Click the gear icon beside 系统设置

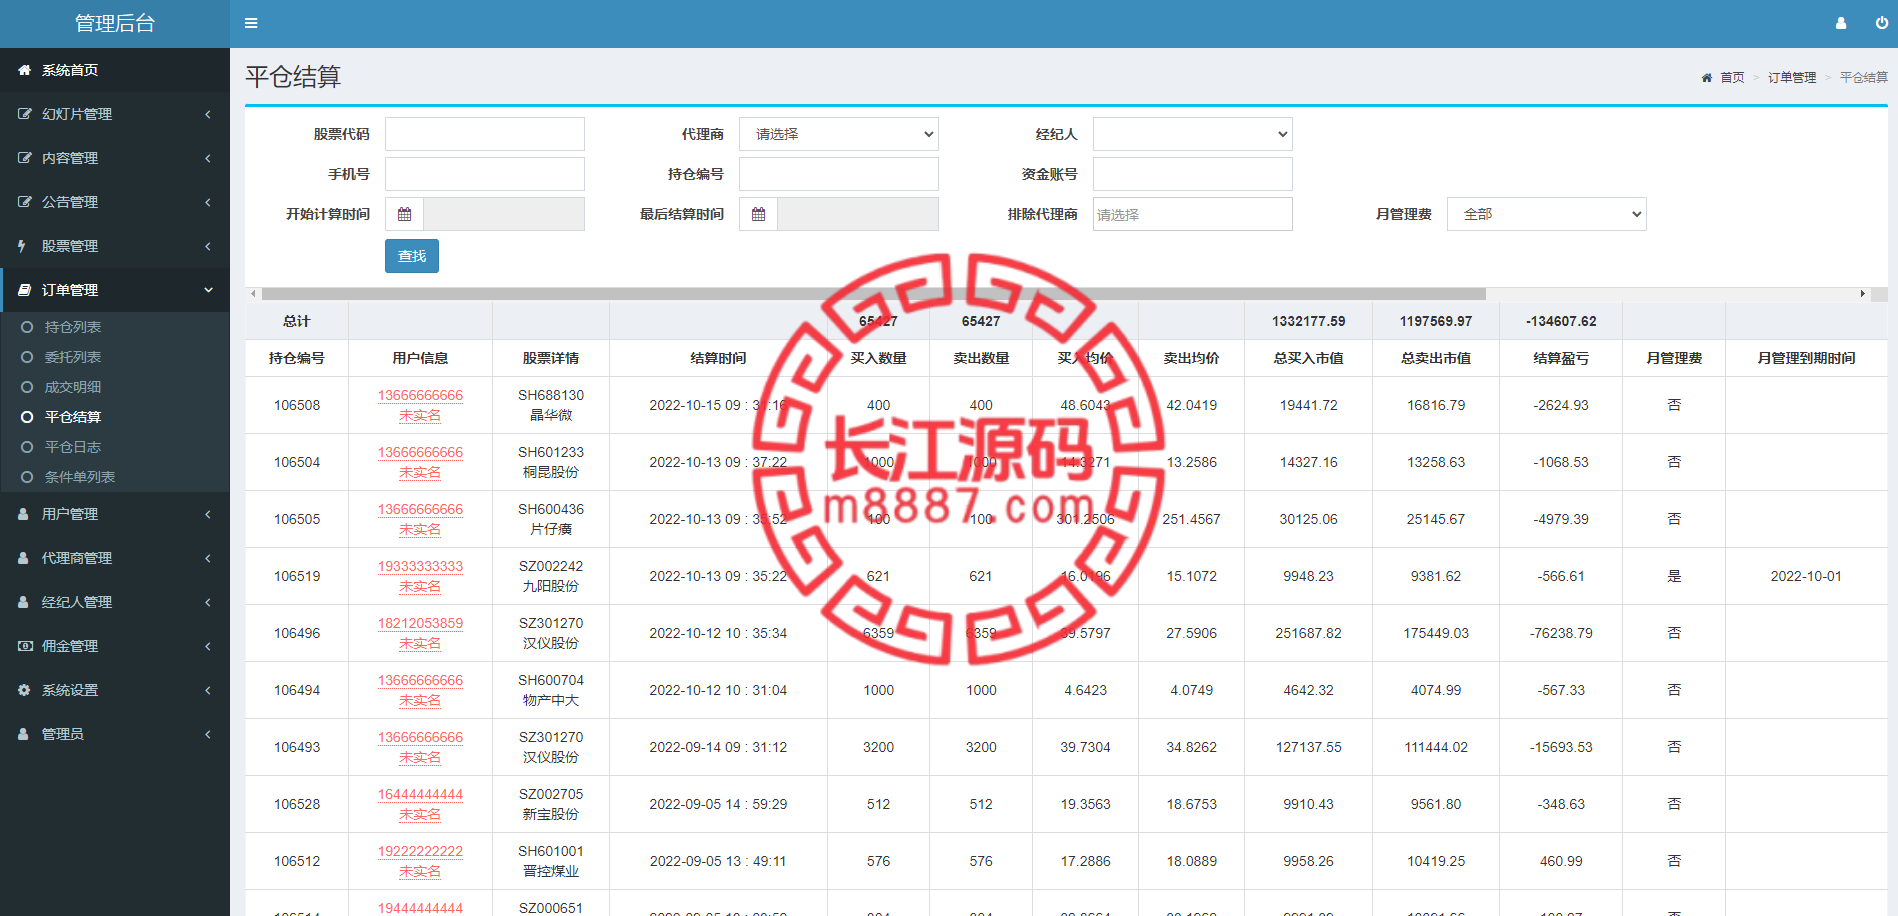point(24,690)
